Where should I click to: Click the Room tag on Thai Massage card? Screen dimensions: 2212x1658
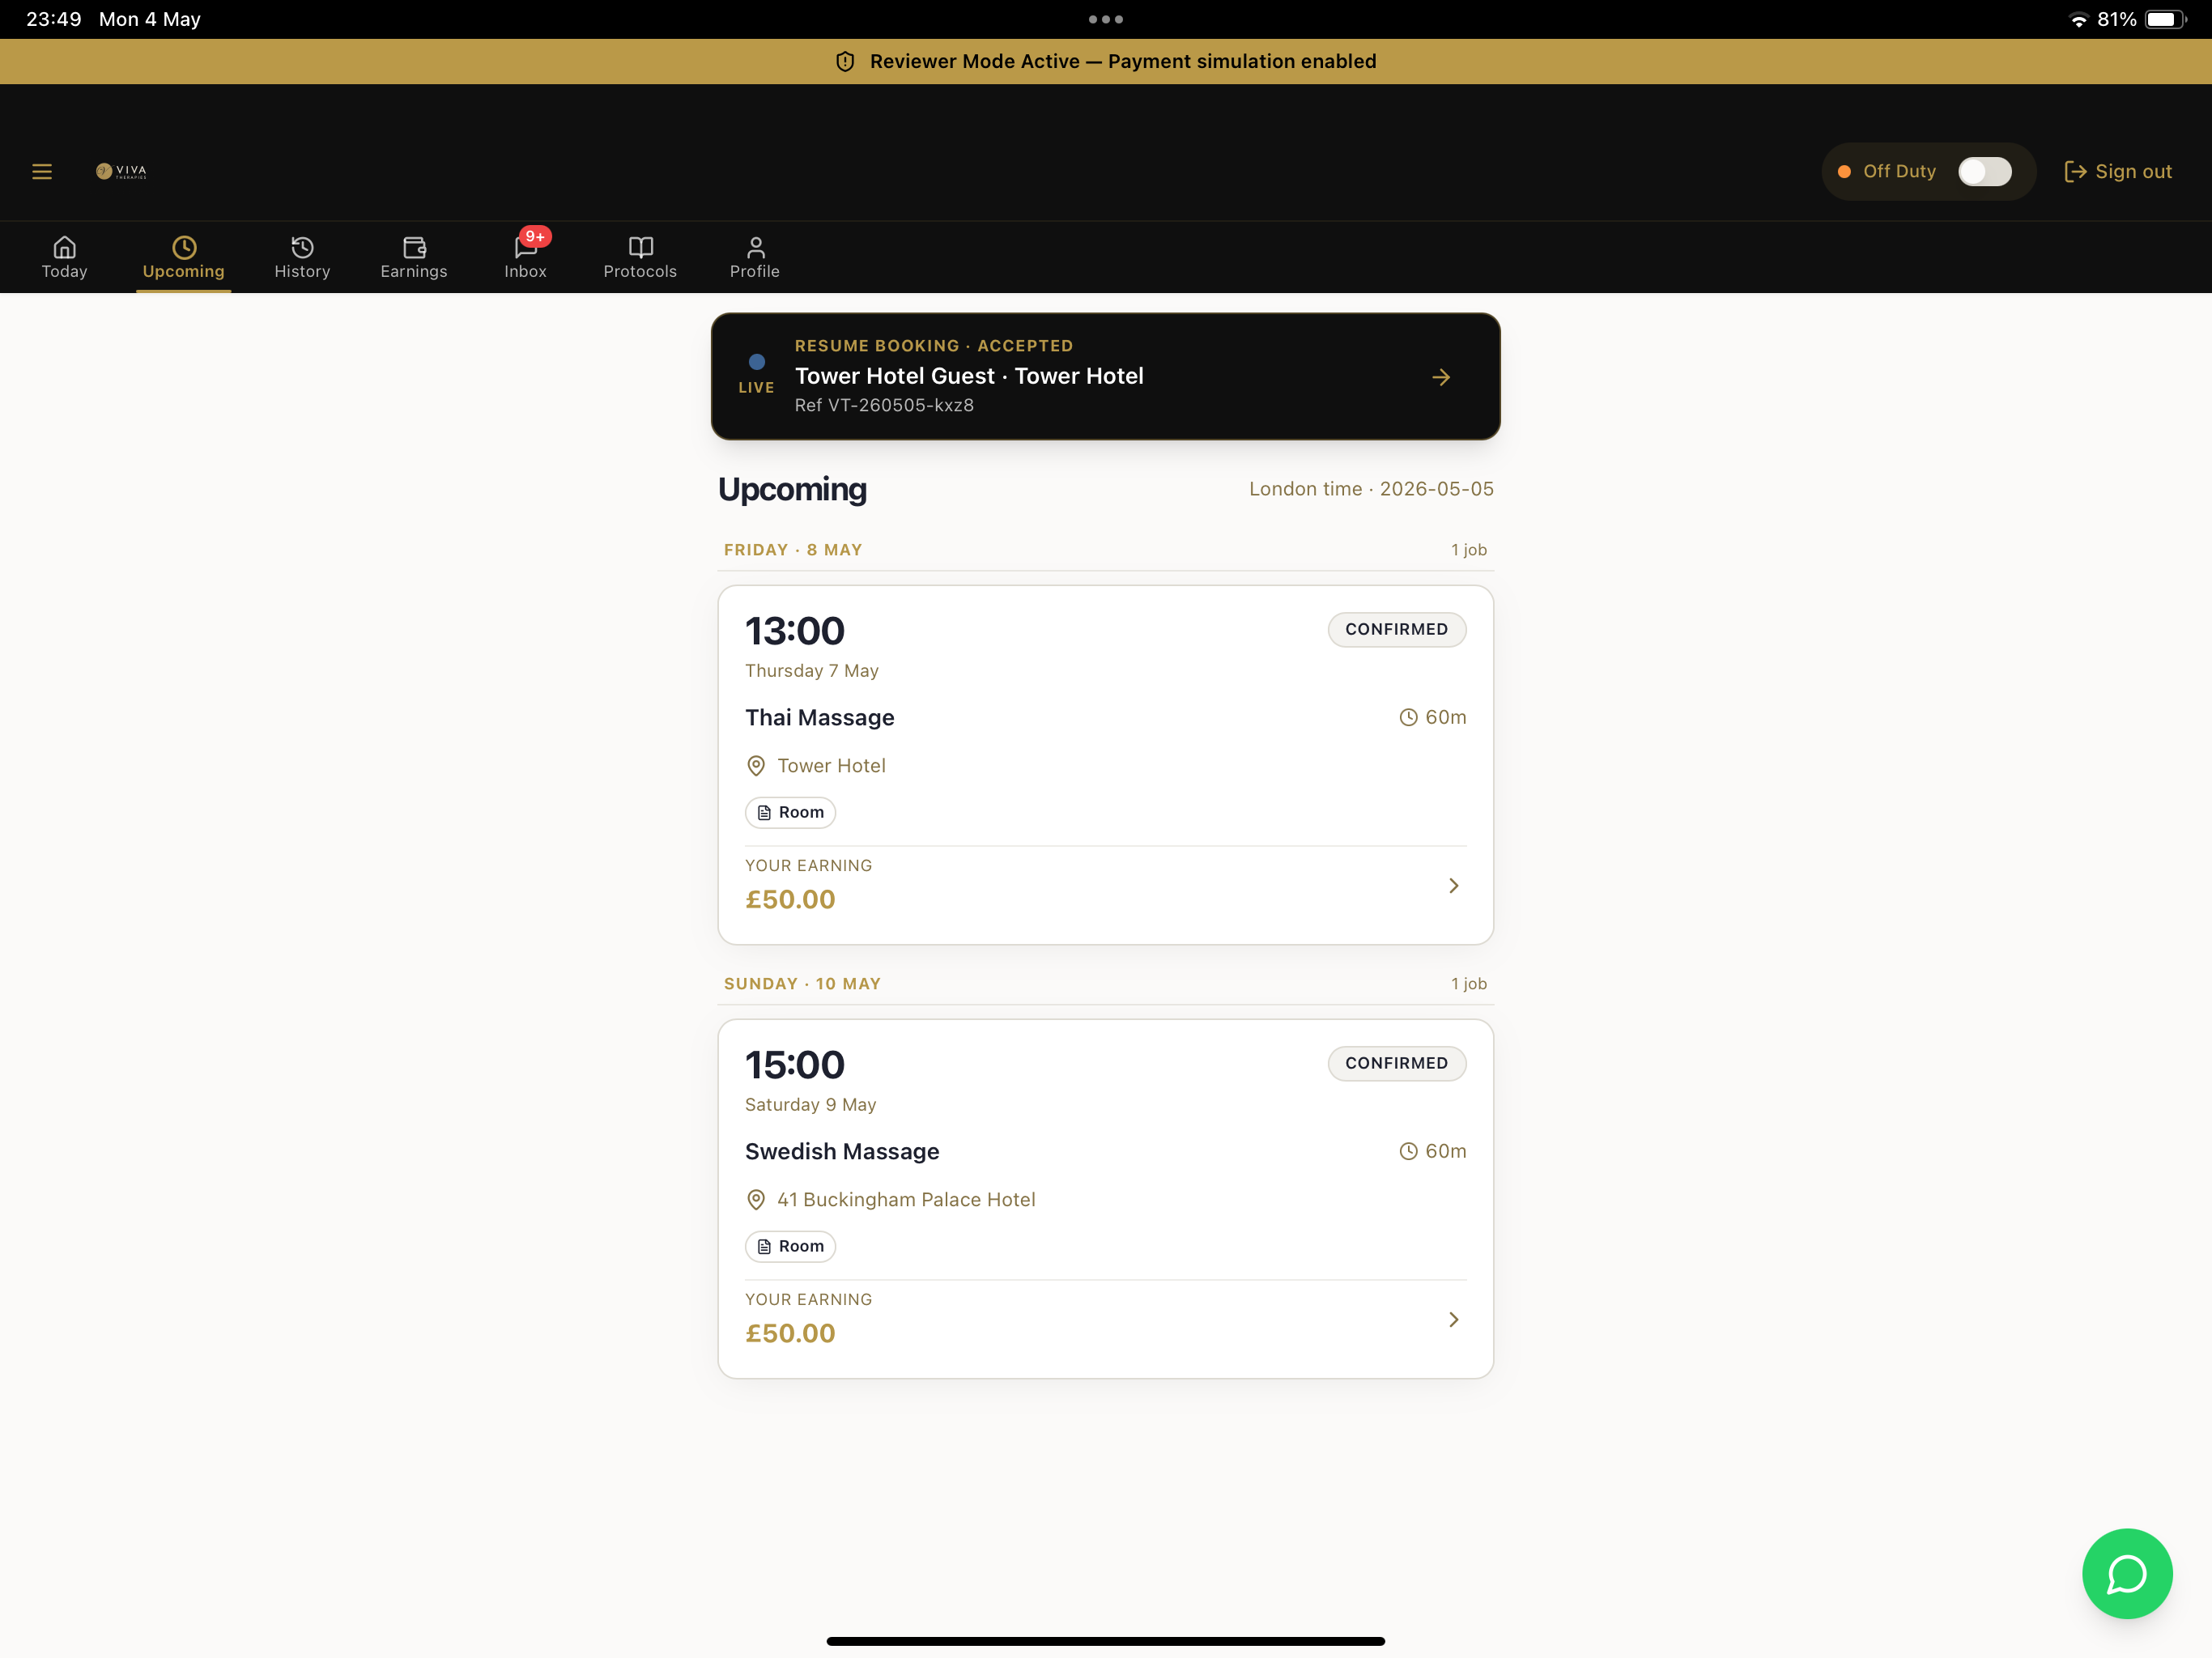pyautogui.click(x=790, y=812)
